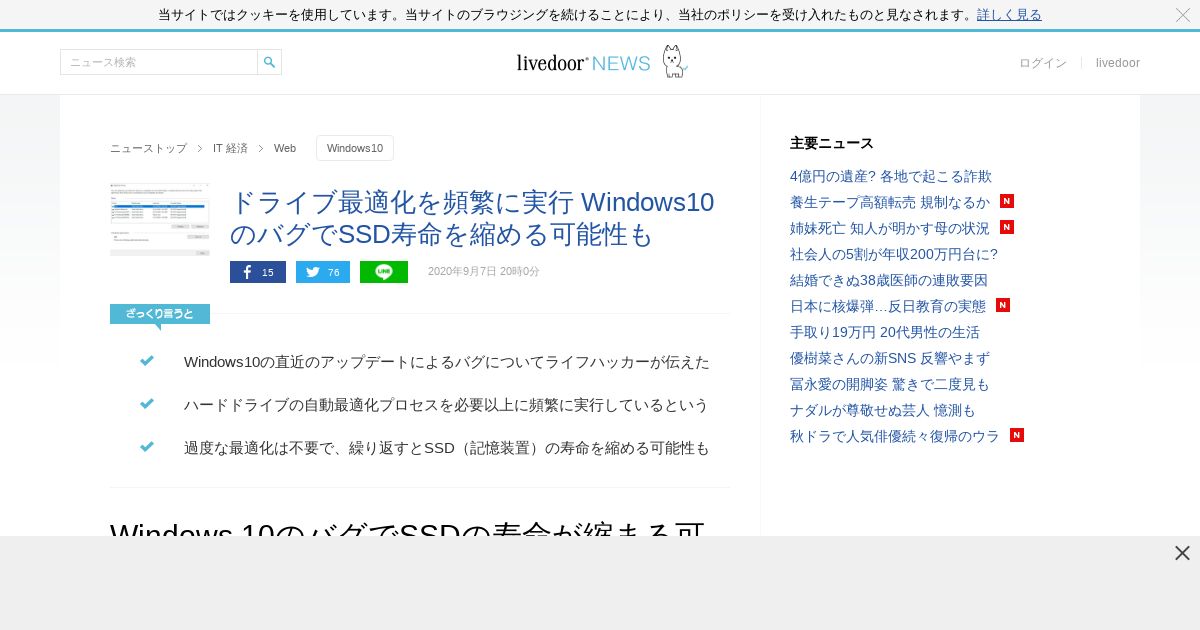Open ナダルが尊敬せぬ芸人 憶測も
The image size is (1200, 630).
pyautogui.click(x=883, y=410)
